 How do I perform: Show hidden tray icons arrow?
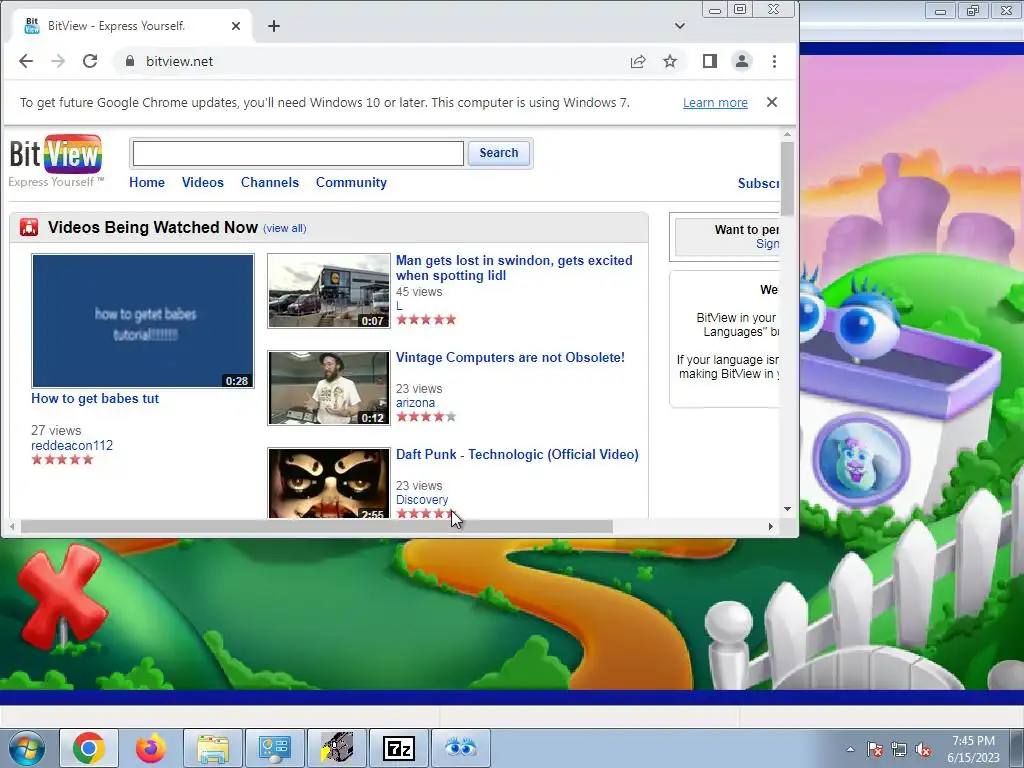tap(850, 750)
